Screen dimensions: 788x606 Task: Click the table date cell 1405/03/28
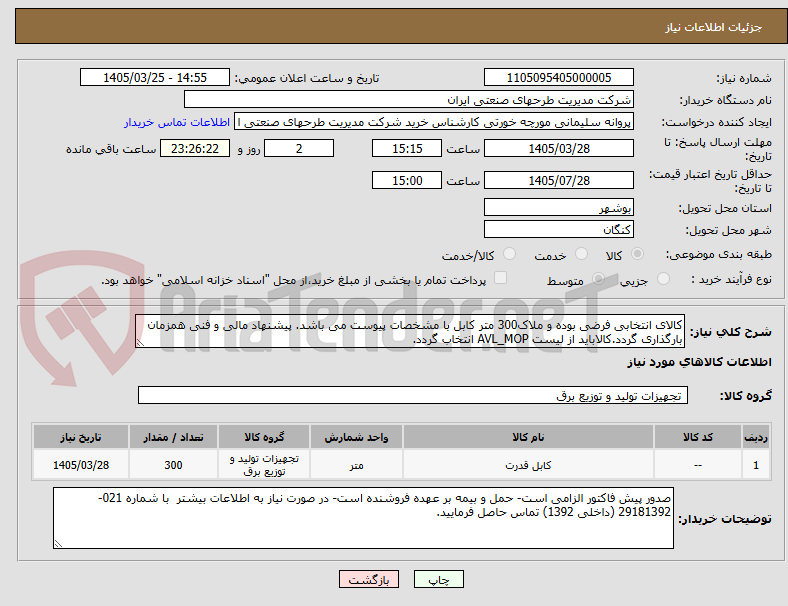click(x=80, y=465)
